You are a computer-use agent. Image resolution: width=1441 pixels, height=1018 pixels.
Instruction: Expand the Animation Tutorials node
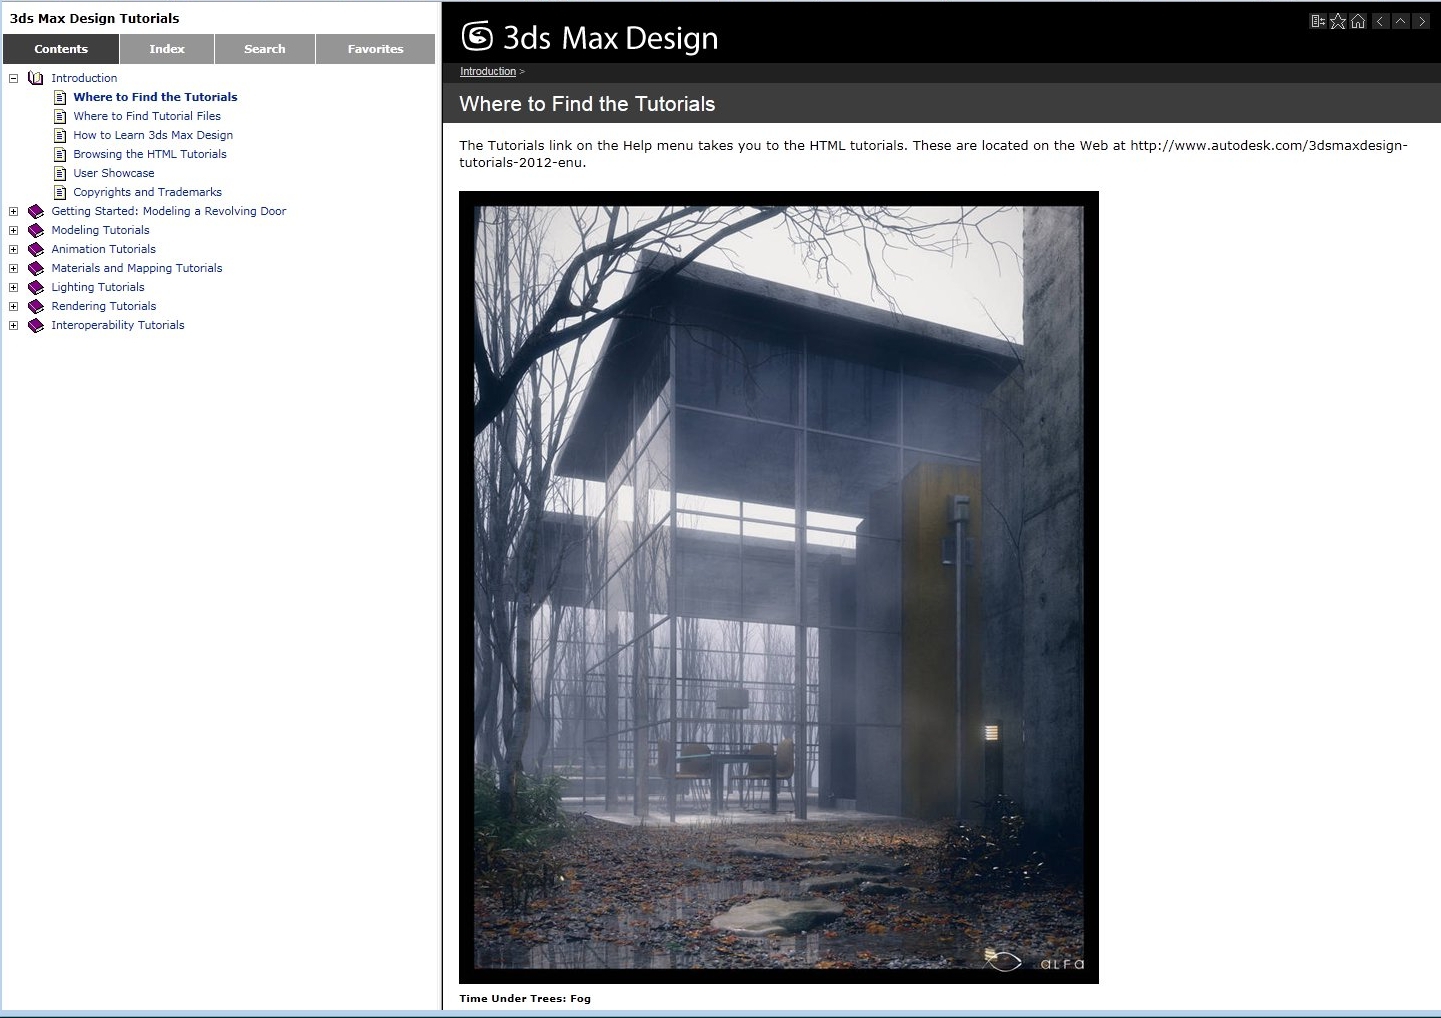tap(13, 249)
